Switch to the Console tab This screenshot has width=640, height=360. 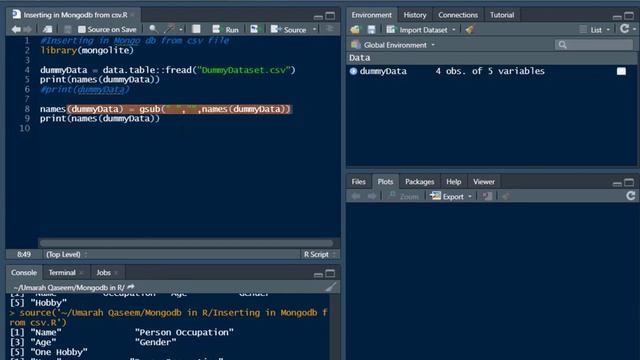click(x=24, y=273)
